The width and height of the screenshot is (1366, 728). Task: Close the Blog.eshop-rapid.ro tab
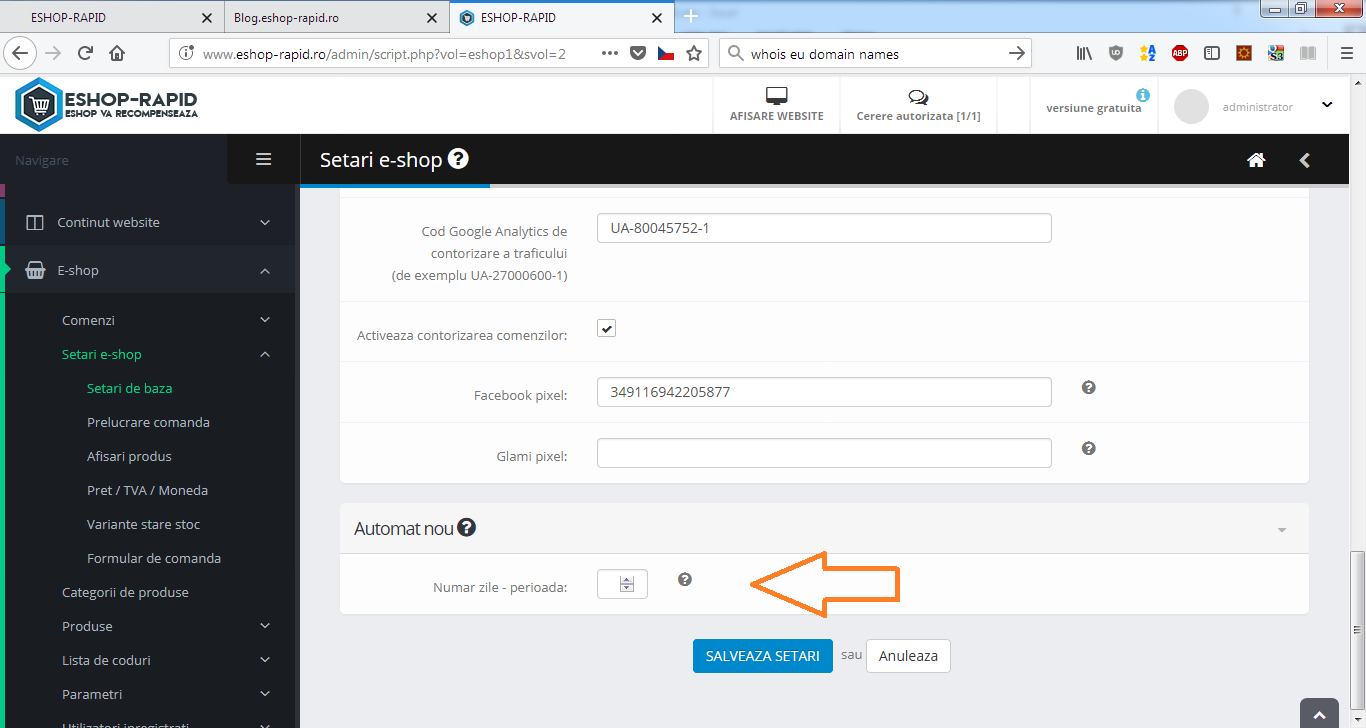(432, 18)
